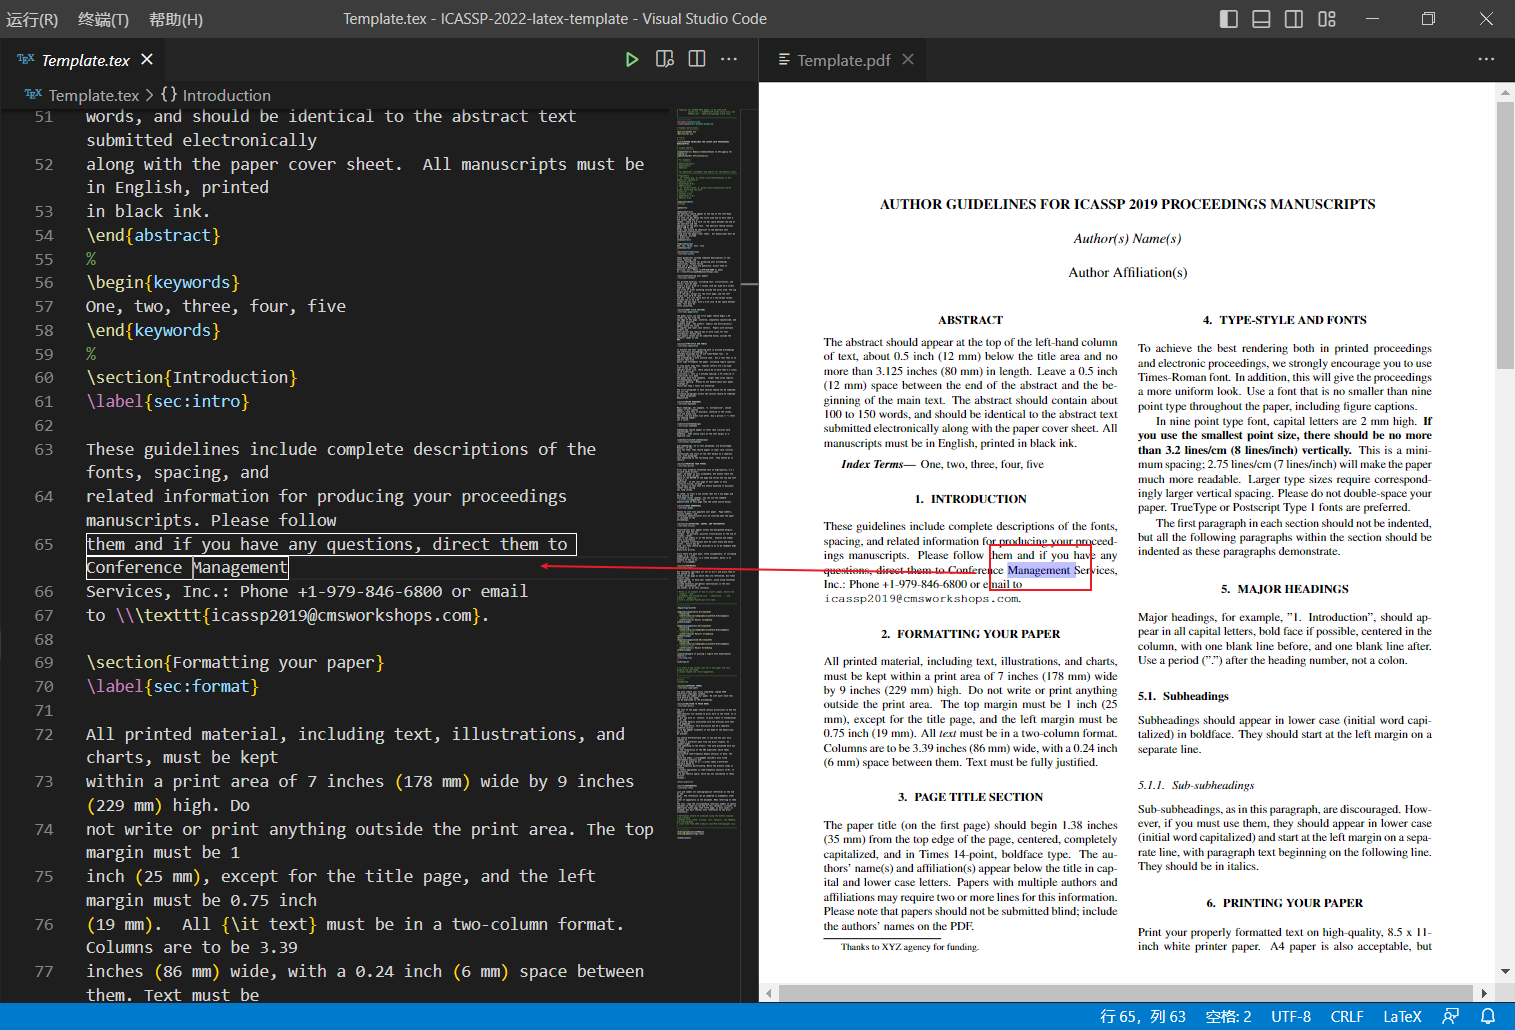Click line number 69 in the gutter
This screenshot has height=1030, width=1515.
point(44,662)
